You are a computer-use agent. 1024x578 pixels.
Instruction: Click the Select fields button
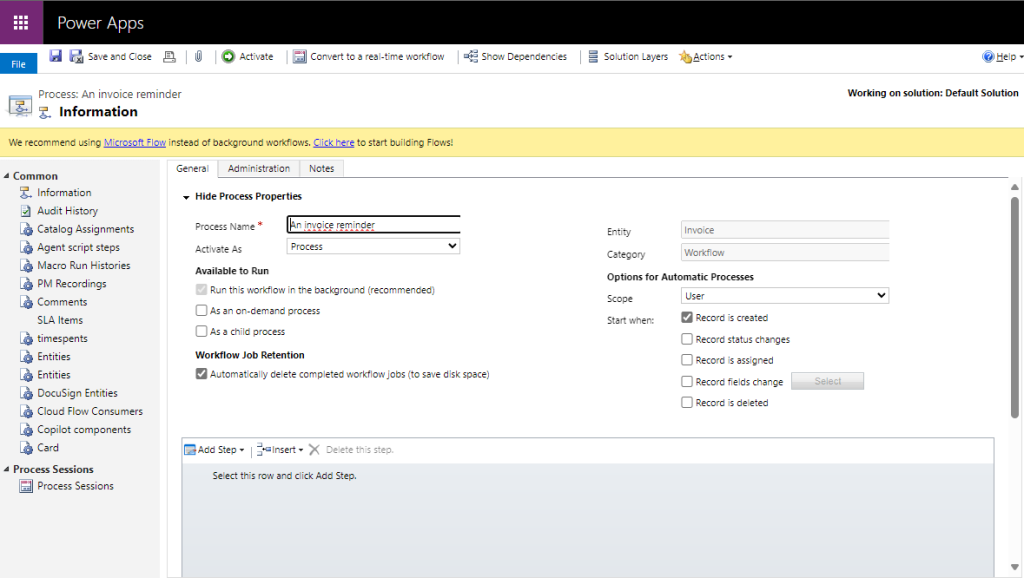pos(827,381)
